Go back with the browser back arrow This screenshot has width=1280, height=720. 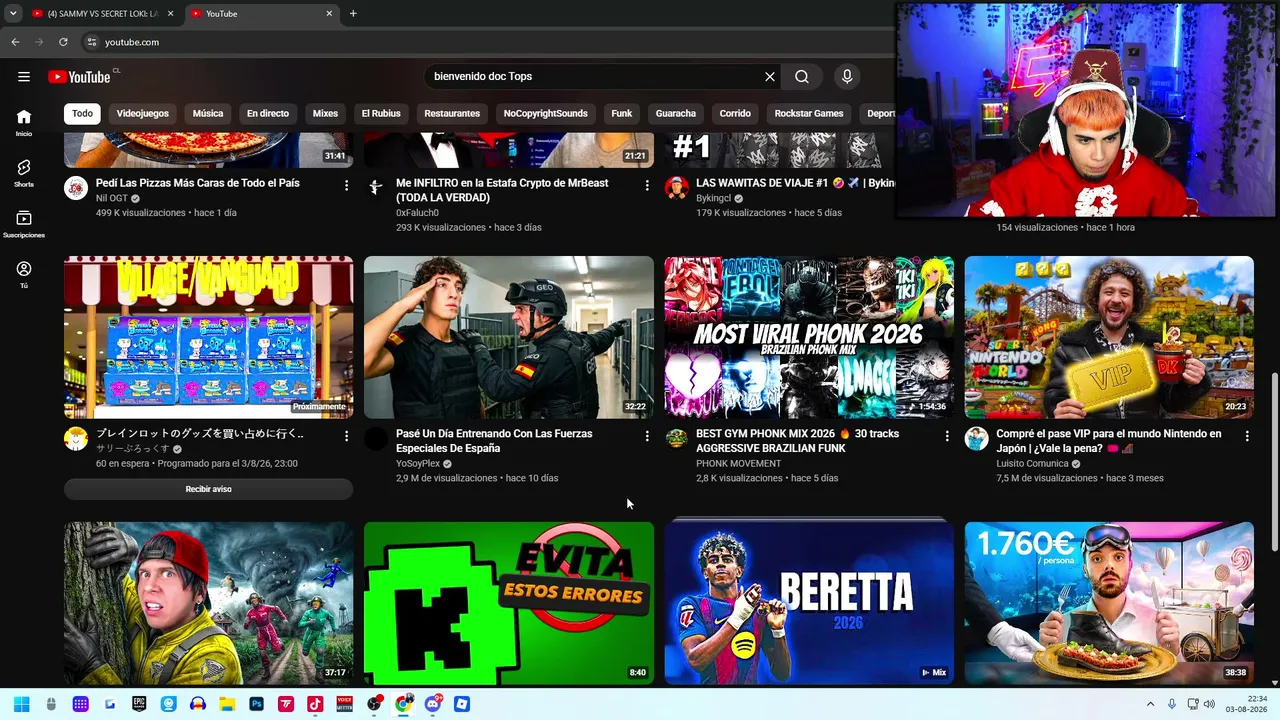pos(15,42)
